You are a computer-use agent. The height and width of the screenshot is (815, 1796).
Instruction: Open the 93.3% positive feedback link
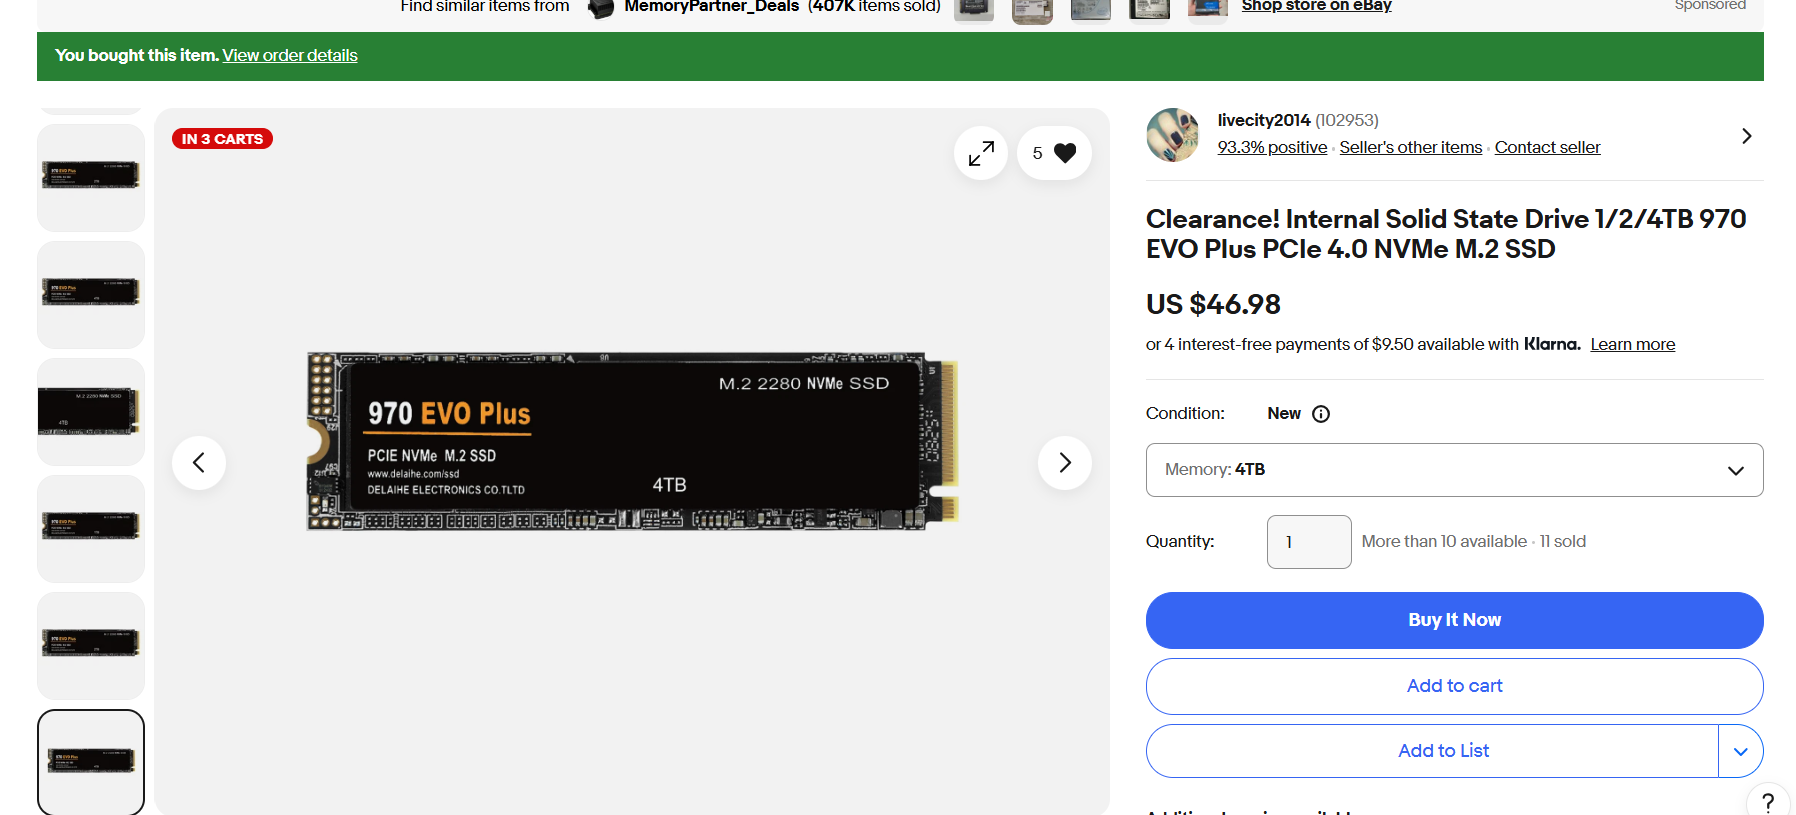1272,147
